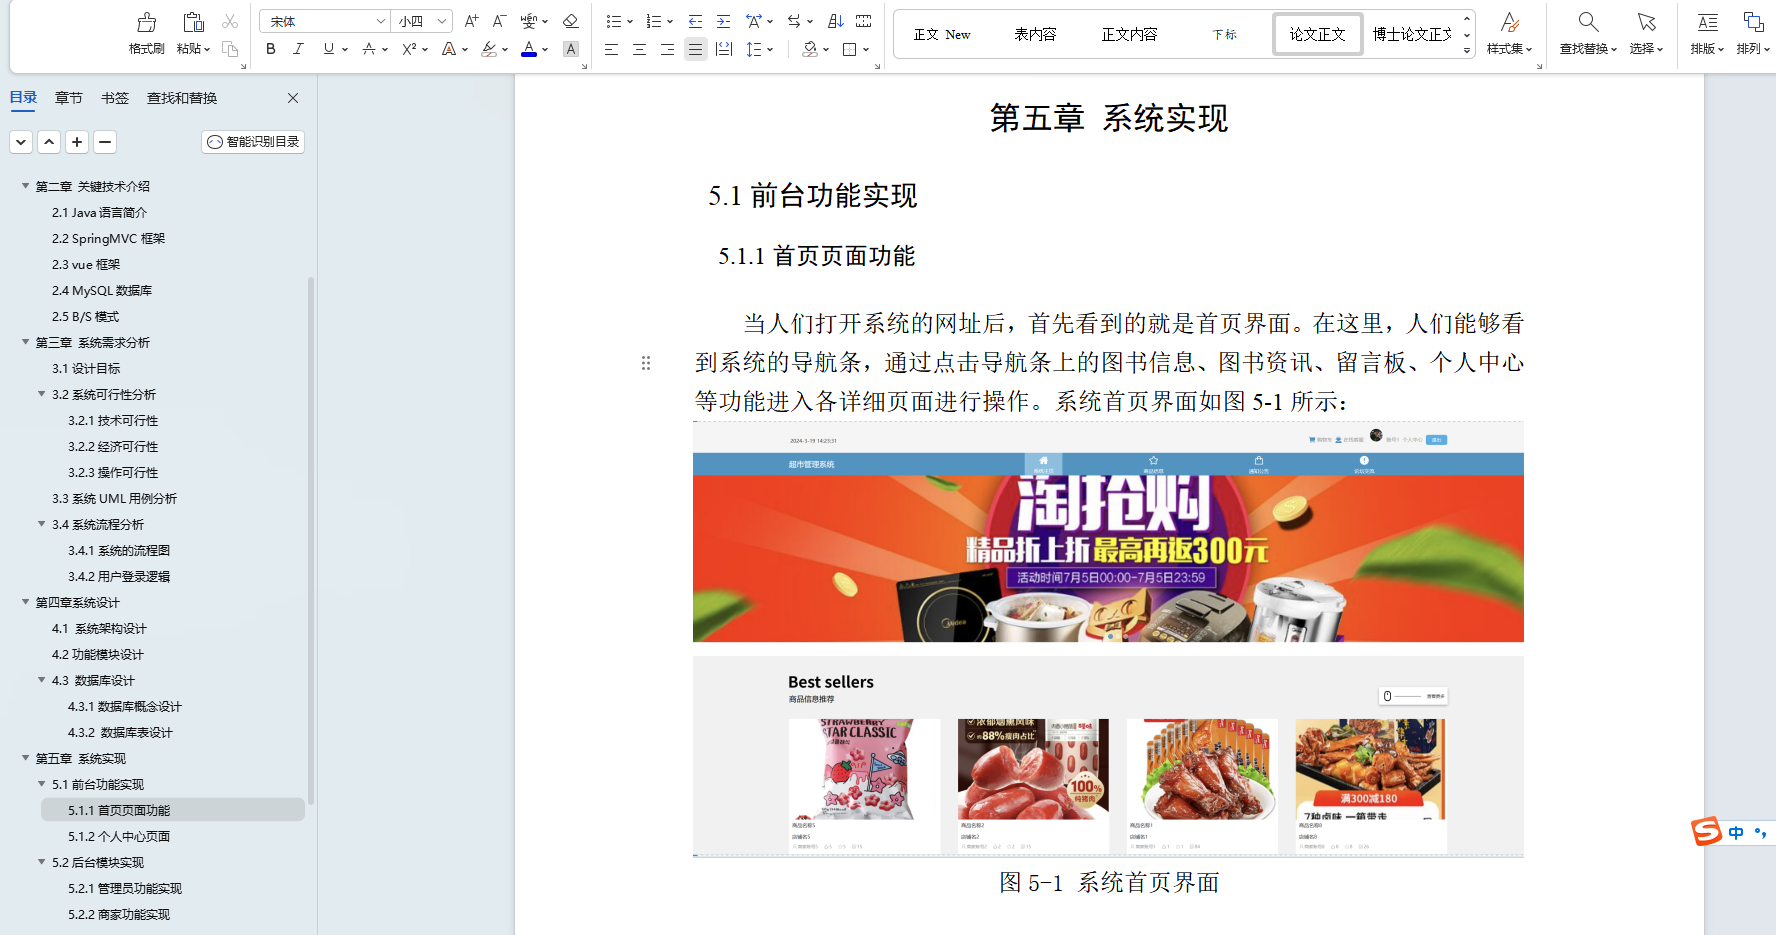Collapse 3.2 系统可行性分析 tree node
The image size is (1776, 935).
click(42, 394)
